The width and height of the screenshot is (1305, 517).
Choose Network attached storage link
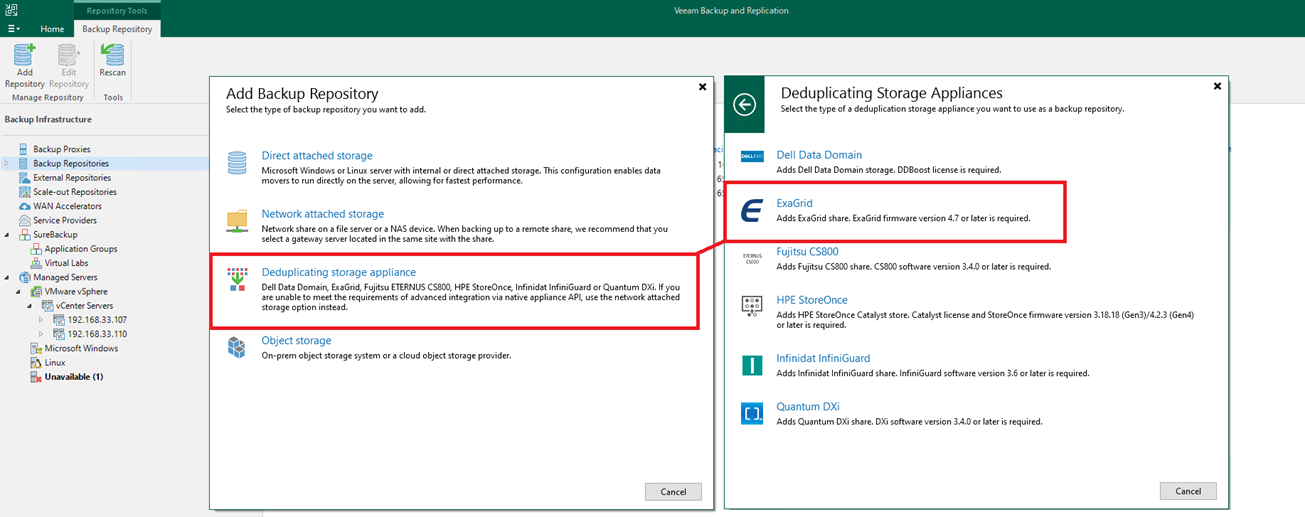pos(323,214)
